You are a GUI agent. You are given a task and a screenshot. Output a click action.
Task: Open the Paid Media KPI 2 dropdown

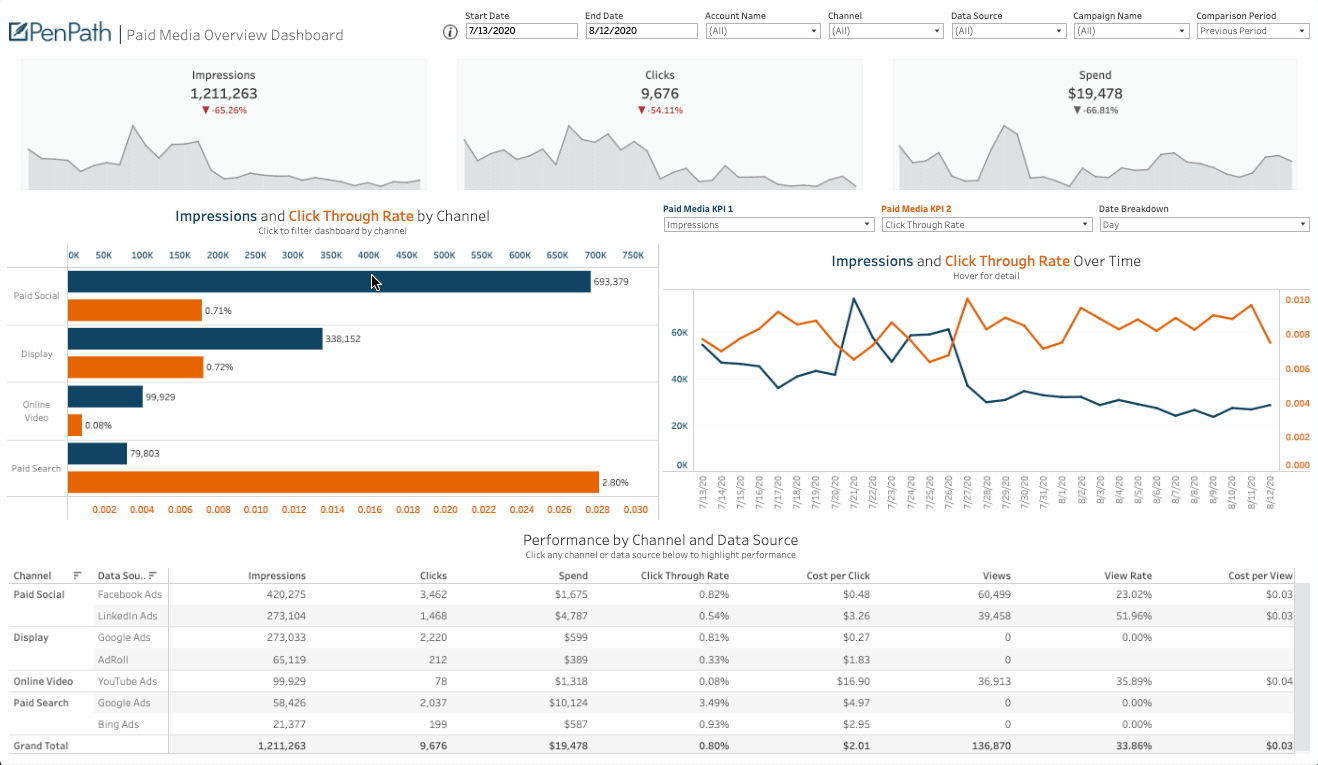pos(986,224)
